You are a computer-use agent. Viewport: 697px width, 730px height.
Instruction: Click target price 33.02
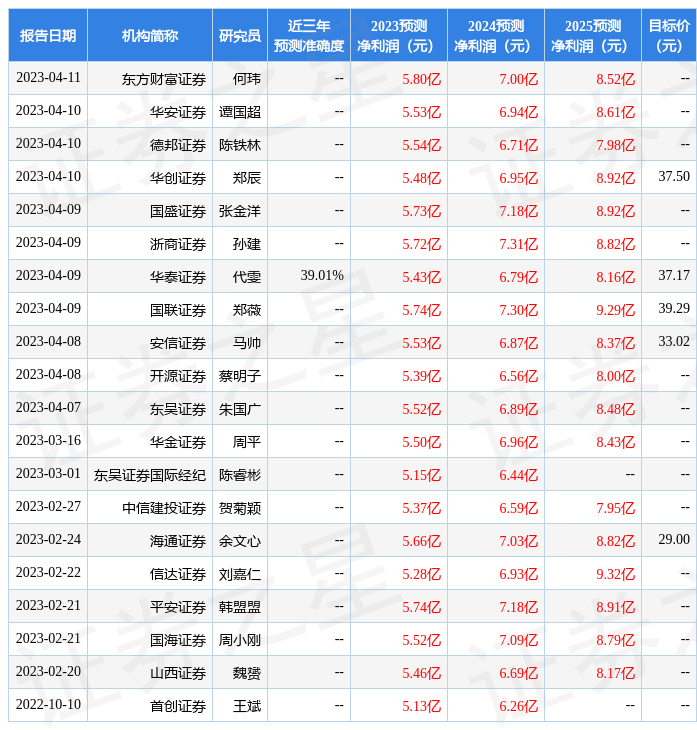pyautogui.click(x=674, y=341)
